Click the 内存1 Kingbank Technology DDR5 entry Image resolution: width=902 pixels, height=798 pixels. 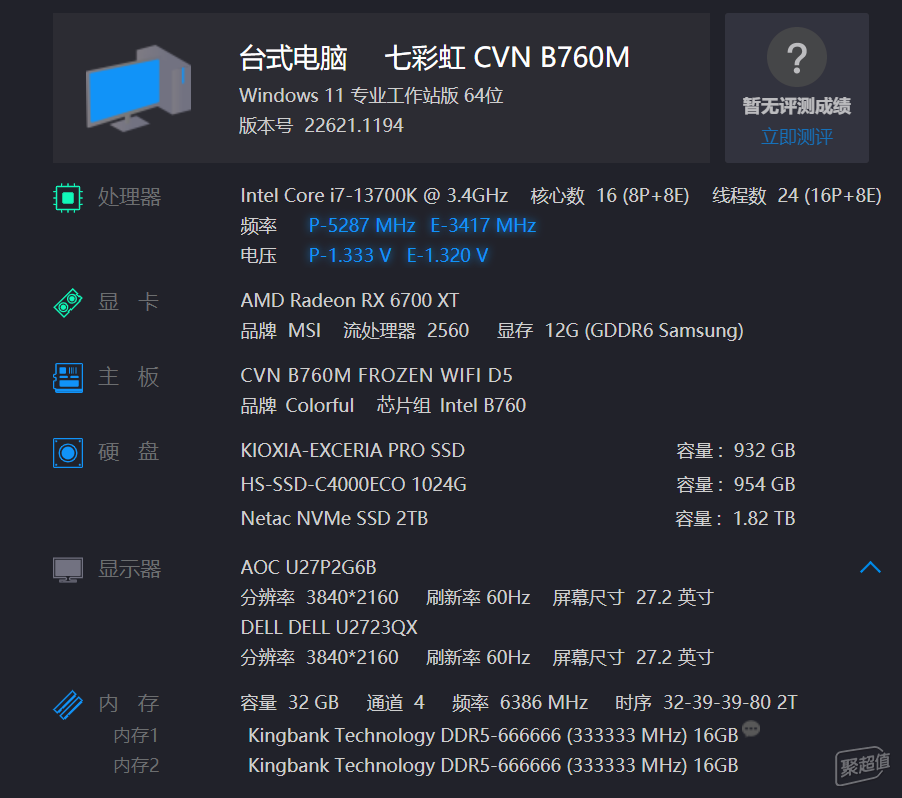pyautogui.click(x=493, y=736)
